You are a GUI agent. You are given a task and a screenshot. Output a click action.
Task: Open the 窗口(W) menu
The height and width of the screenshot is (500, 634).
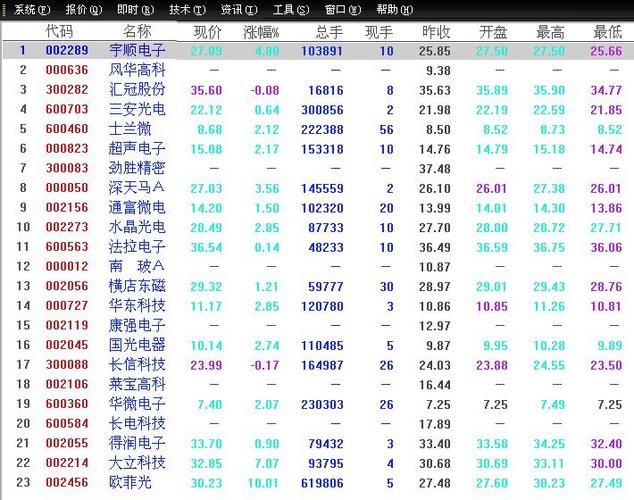click(x=343, y=9)
